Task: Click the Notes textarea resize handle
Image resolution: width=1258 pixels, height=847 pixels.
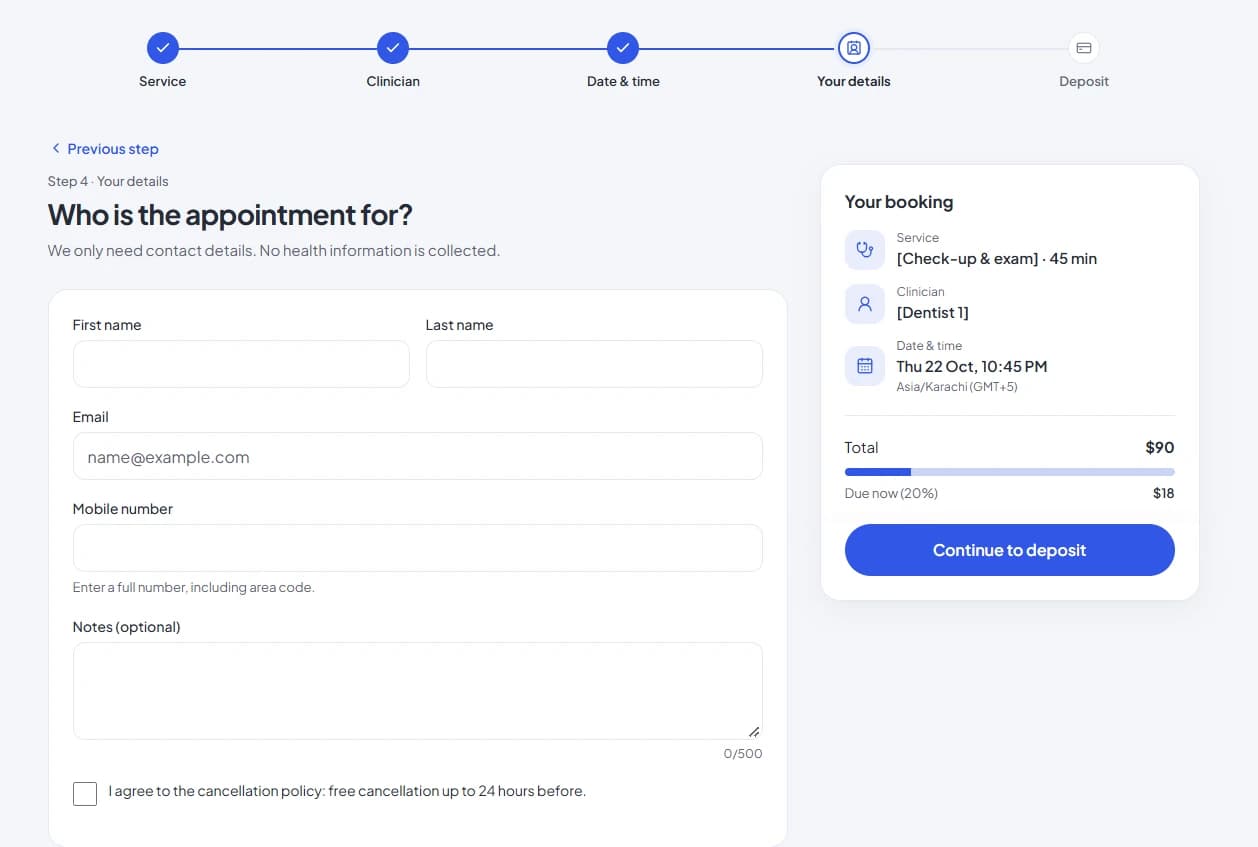Action: [x=754, y=731]
